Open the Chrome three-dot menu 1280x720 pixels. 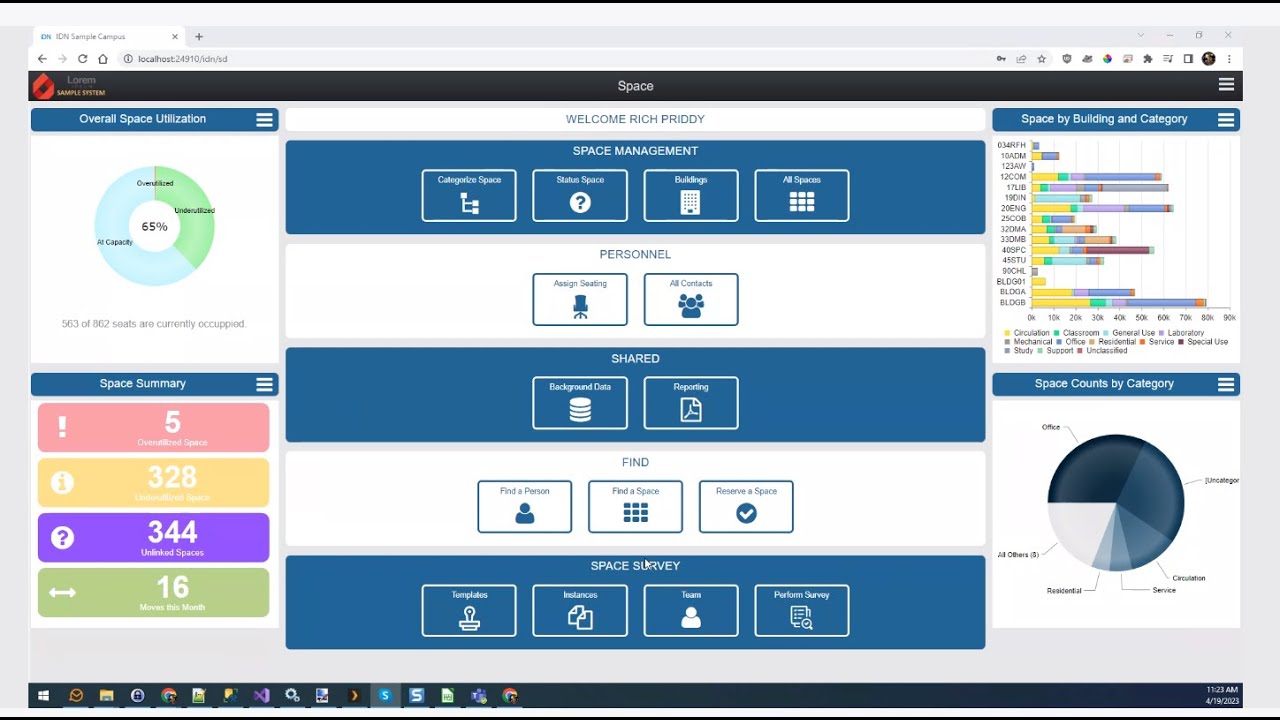pyautogui.click(x=1229, y=59)
